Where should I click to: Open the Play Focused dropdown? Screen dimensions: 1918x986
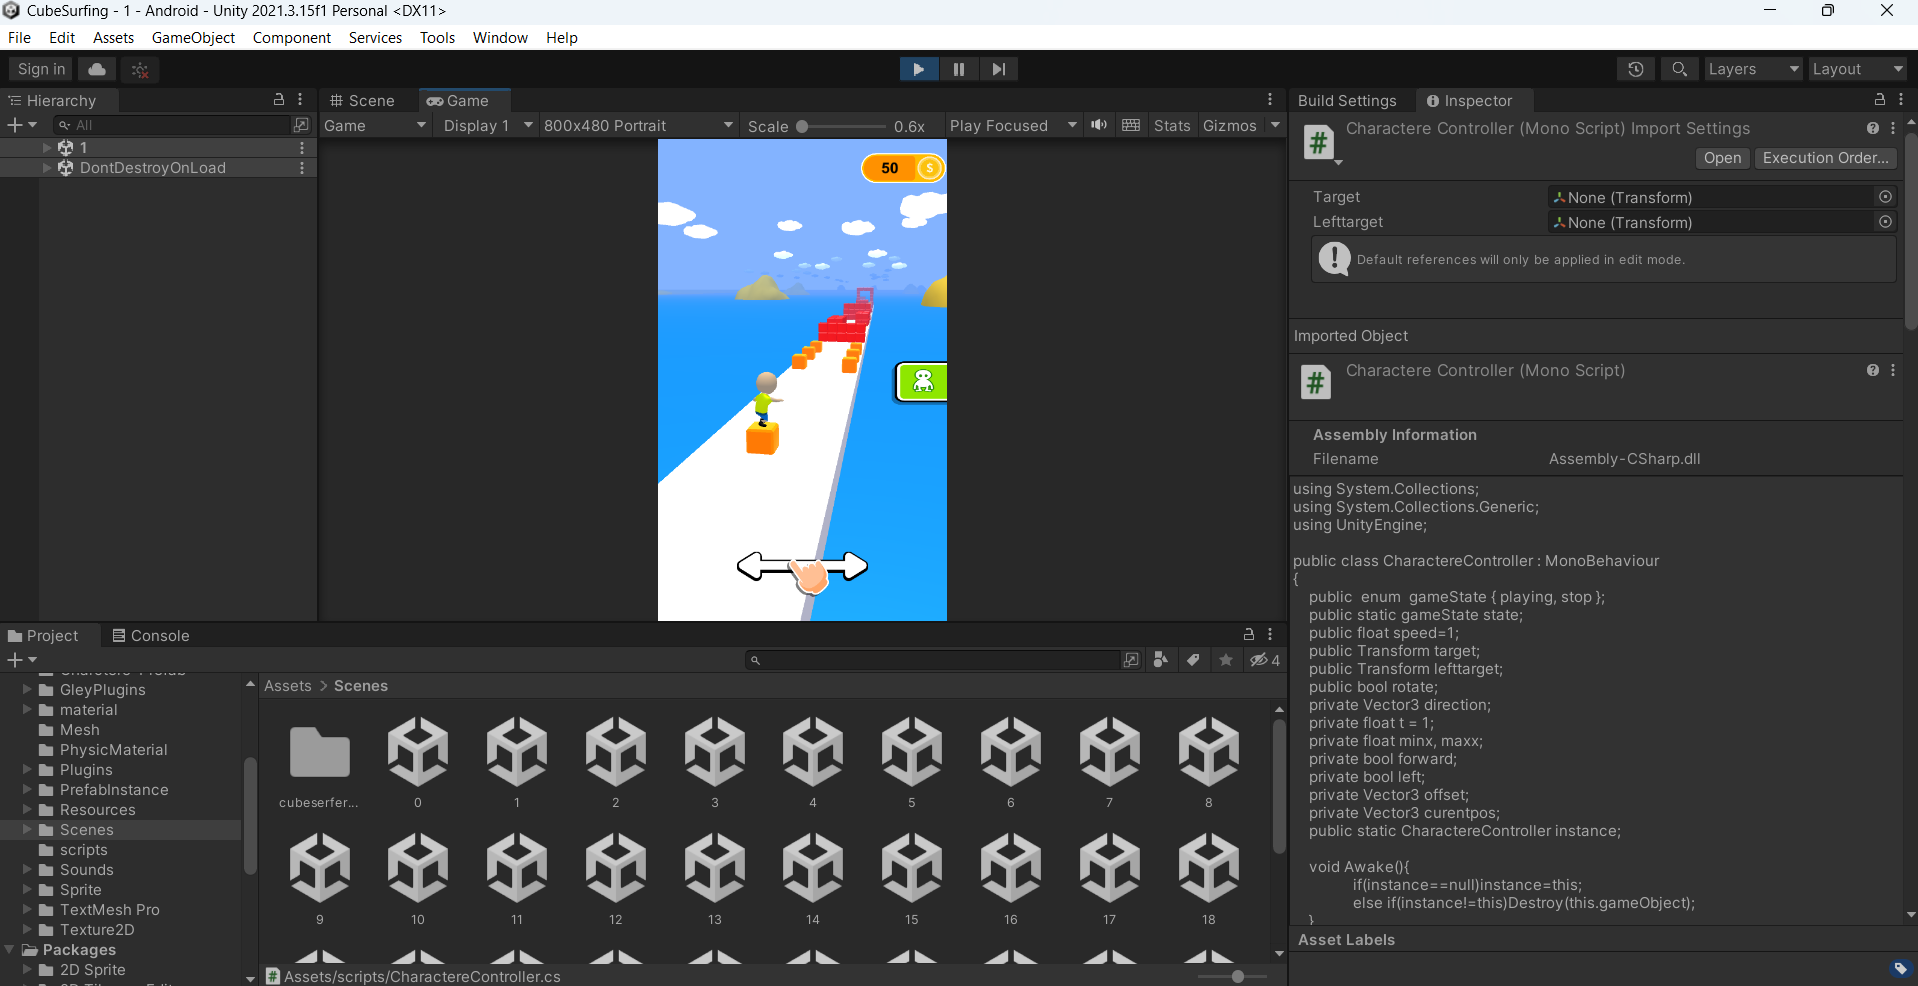[1012, 125]
